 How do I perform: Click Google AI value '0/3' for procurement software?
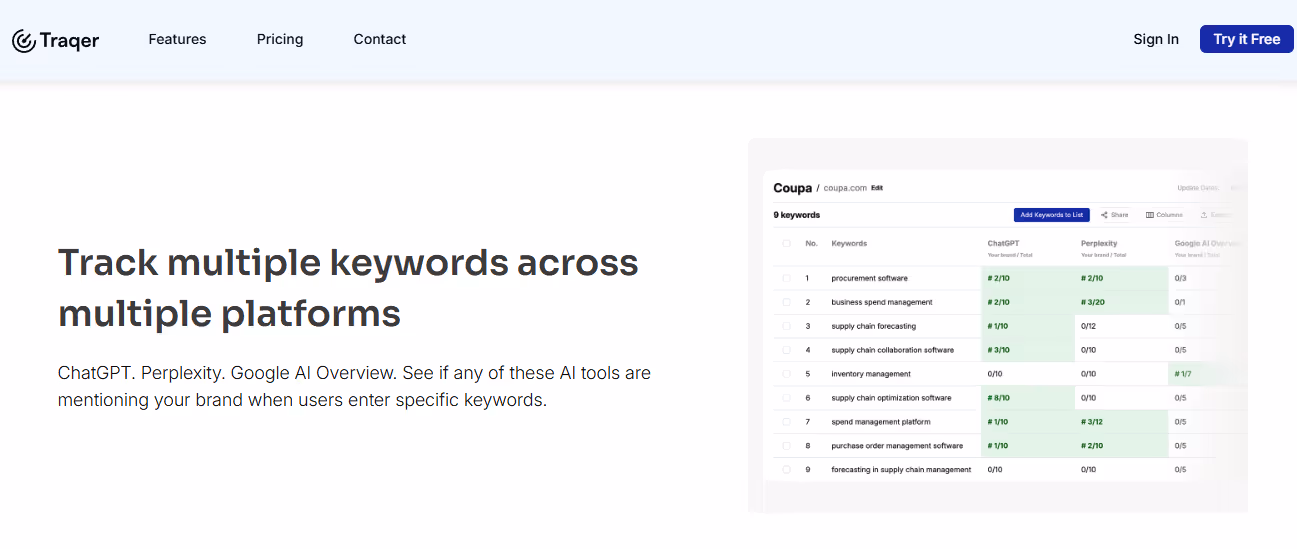click(1180, 278)
